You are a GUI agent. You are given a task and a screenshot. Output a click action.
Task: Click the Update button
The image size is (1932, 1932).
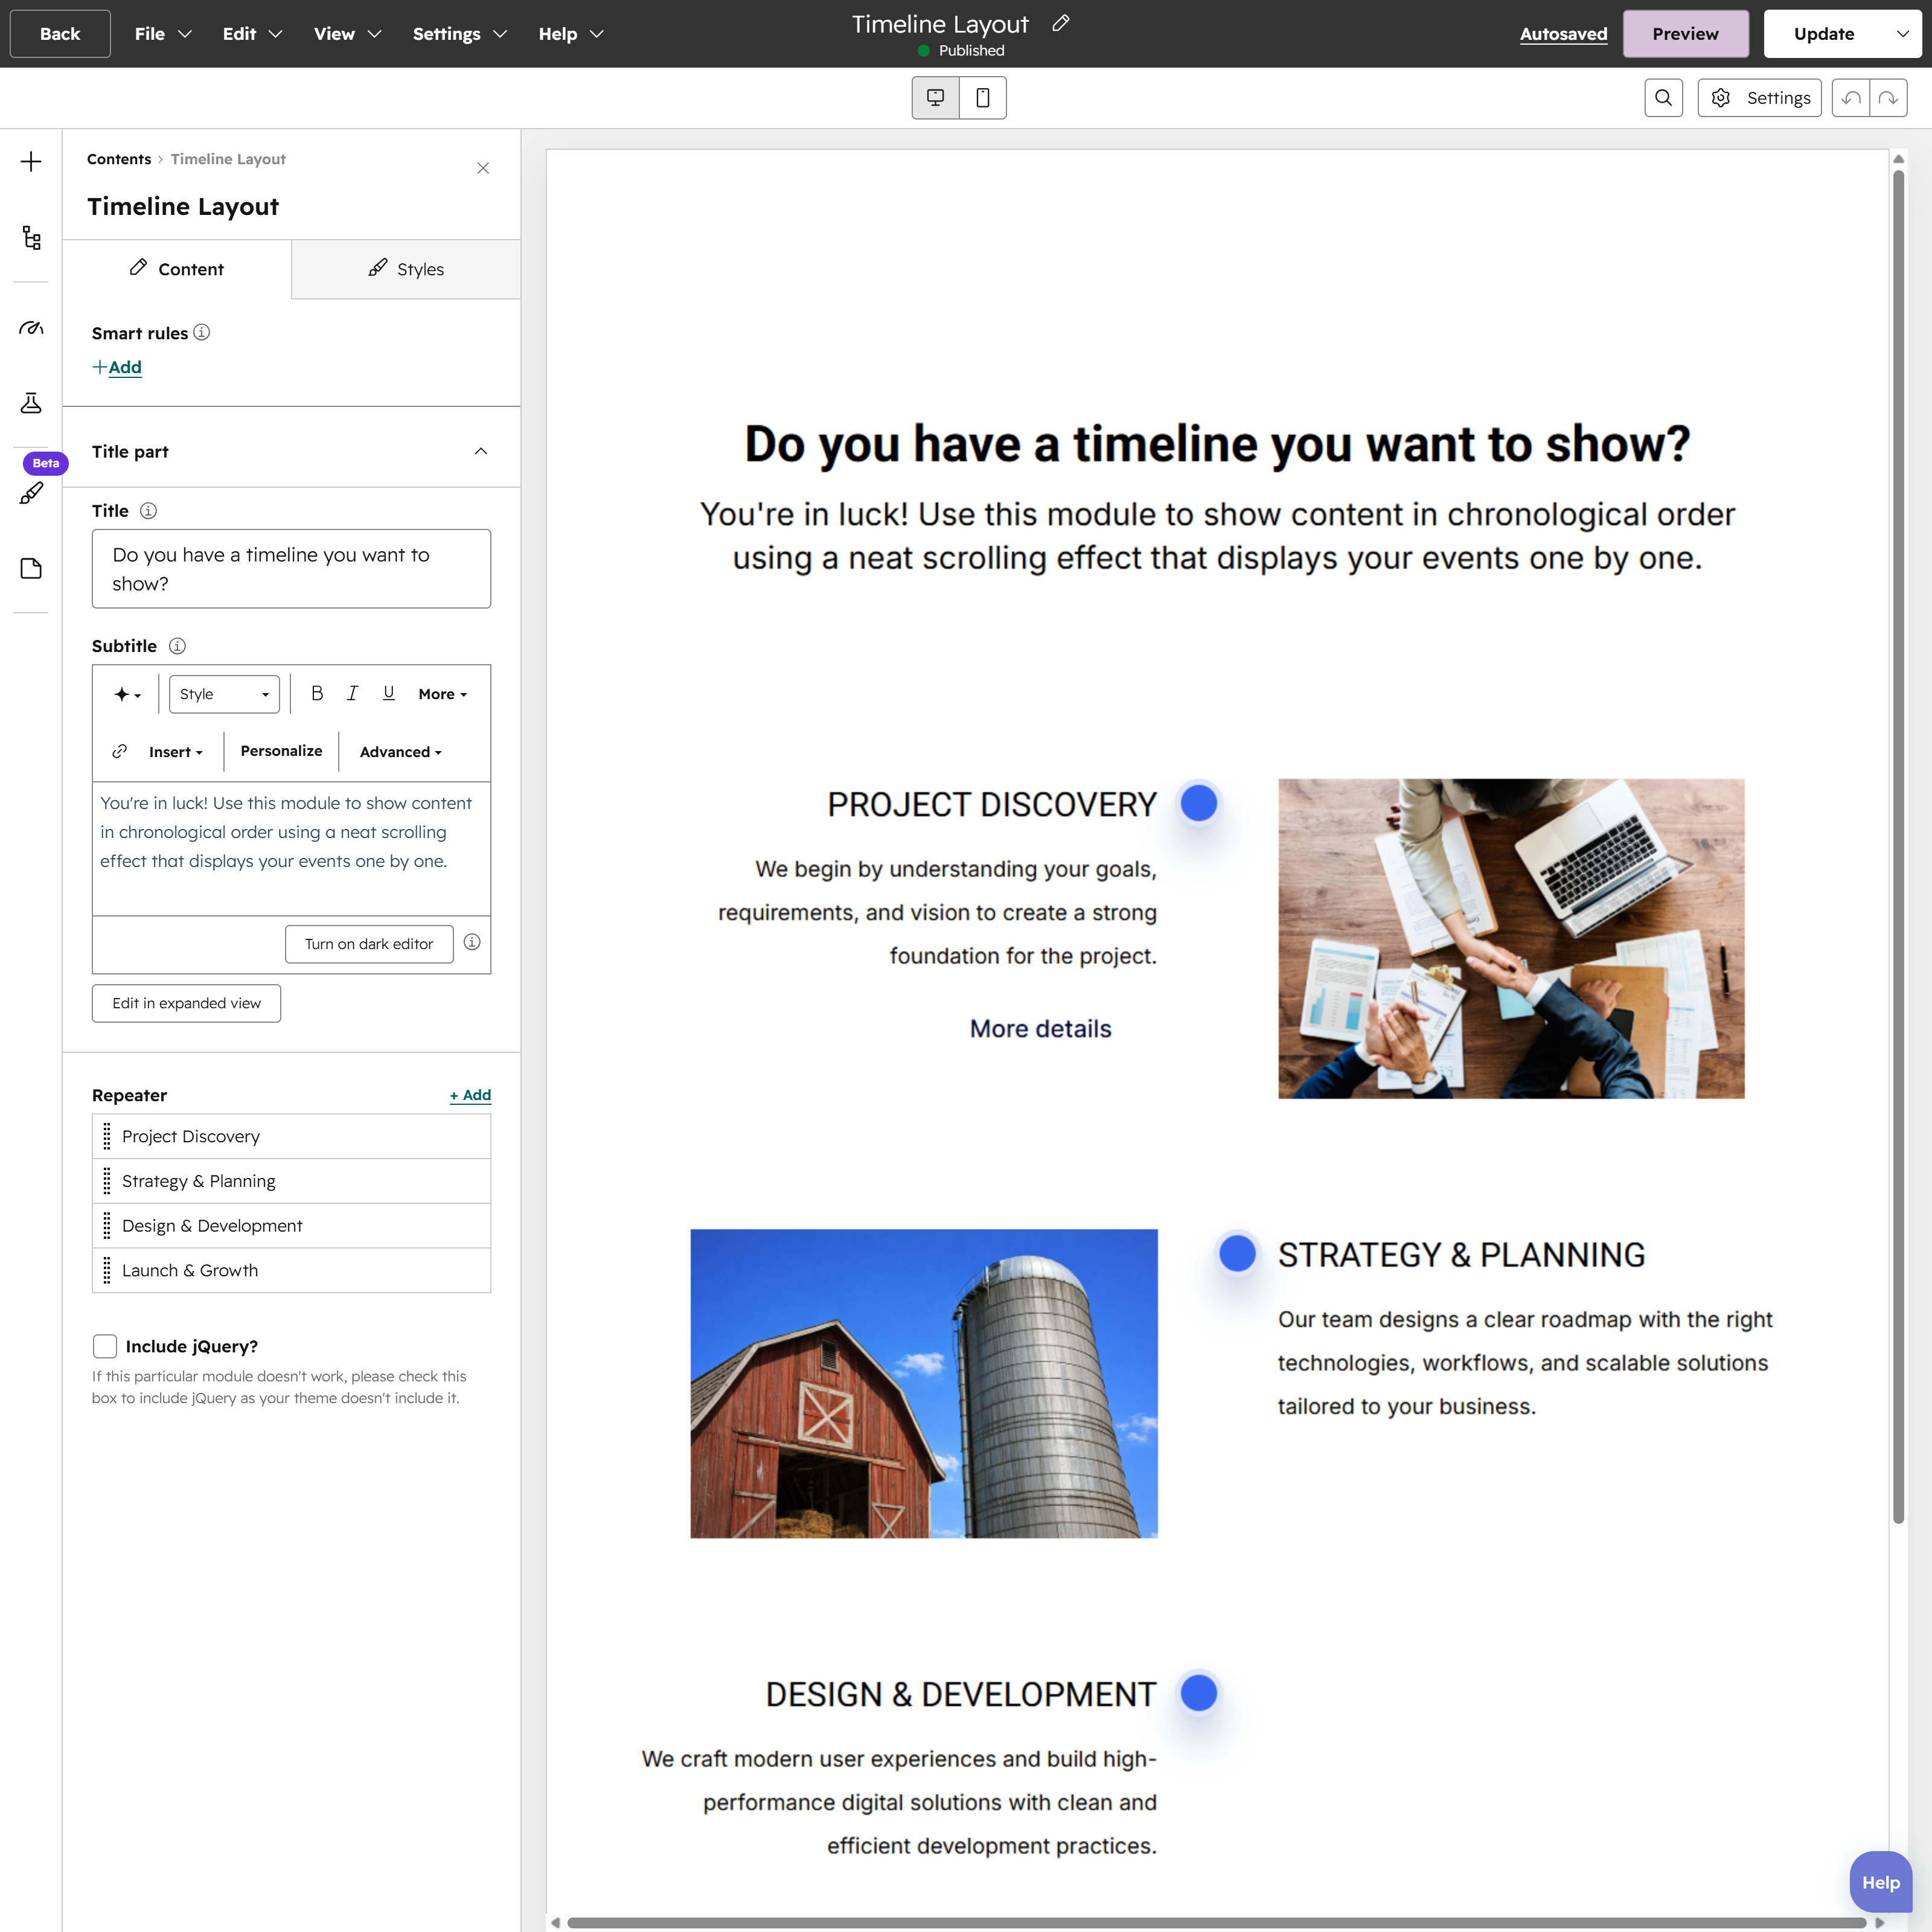[1824, 34]
